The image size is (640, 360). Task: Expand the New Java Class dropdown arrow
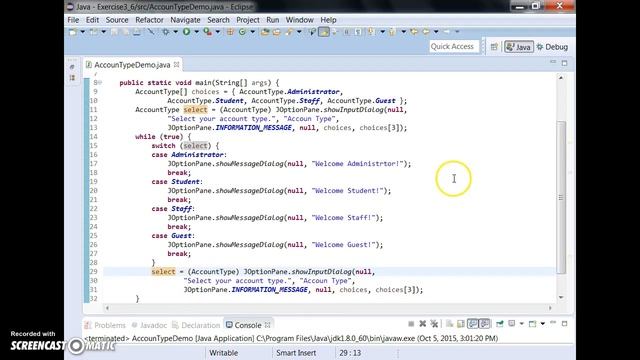click(x=252, y=32)
